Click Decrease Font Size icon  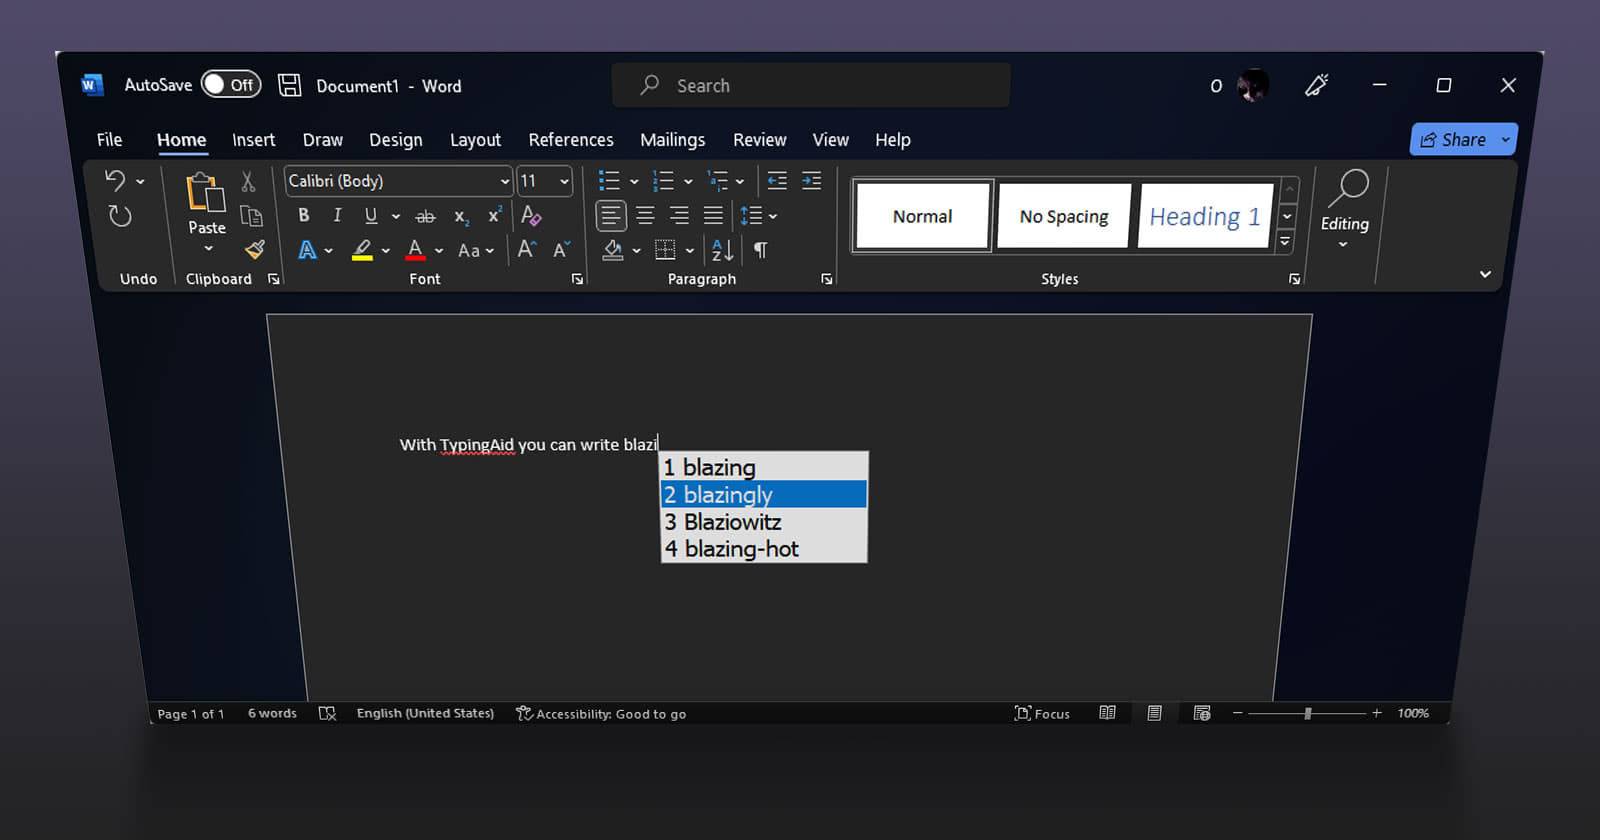[562, 250]
